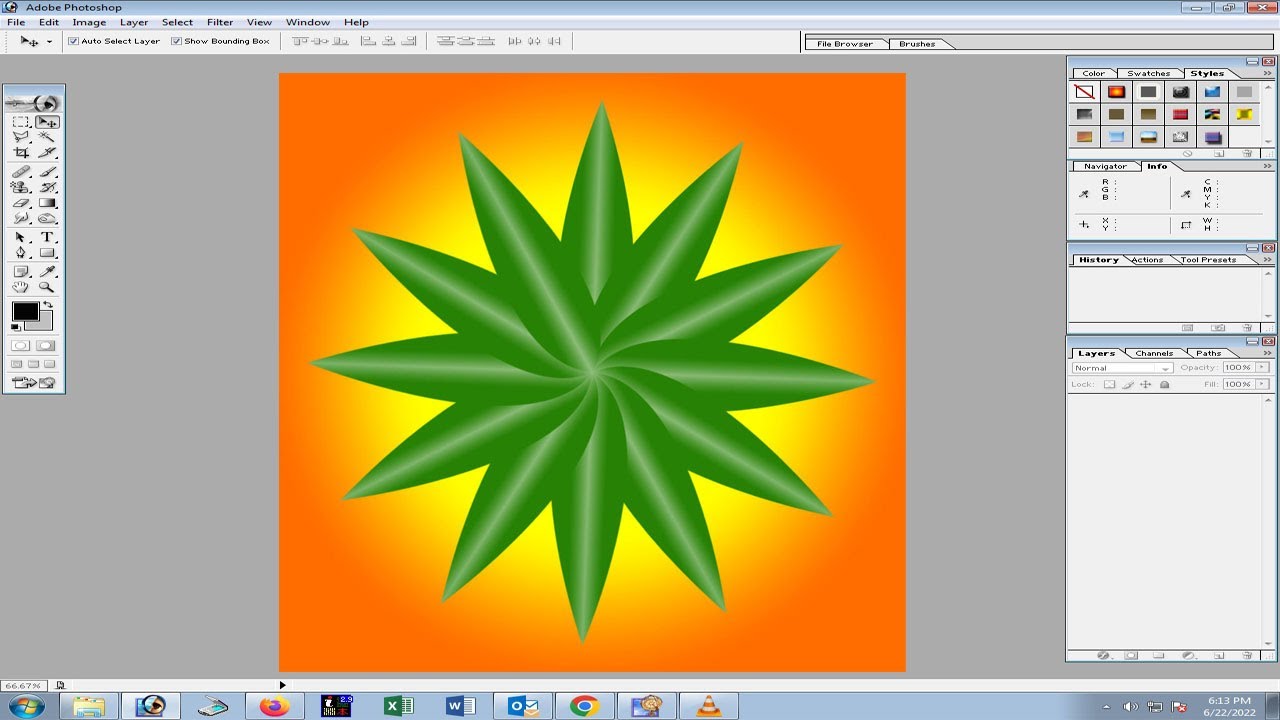Toggle Lock position in Layers panel
This screenshot has width=1280, height=720.
click(x=1145, y=385)
